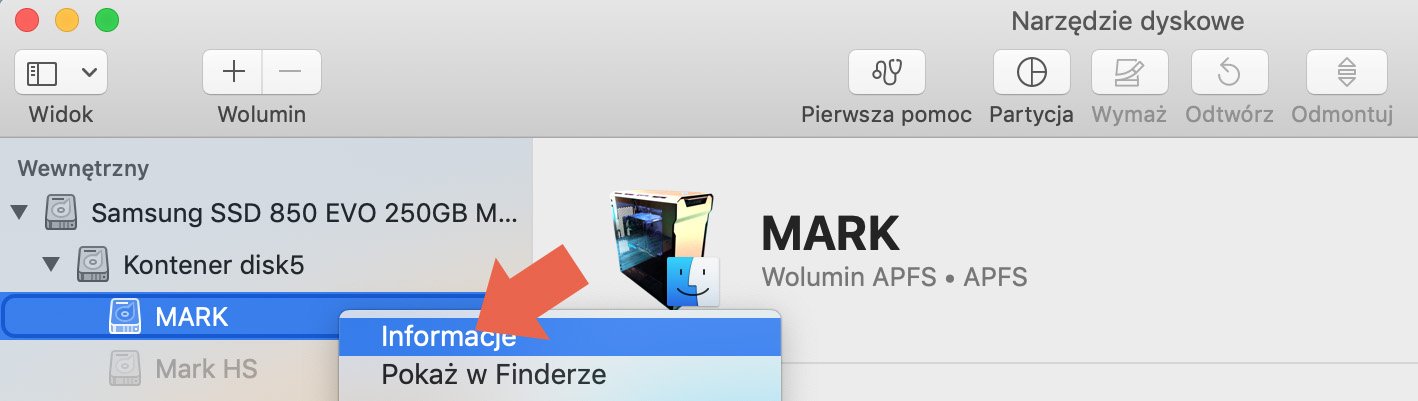Toggle the sidebar Widok view icon
Screen dimensions: 1418x401
(42, 72)
